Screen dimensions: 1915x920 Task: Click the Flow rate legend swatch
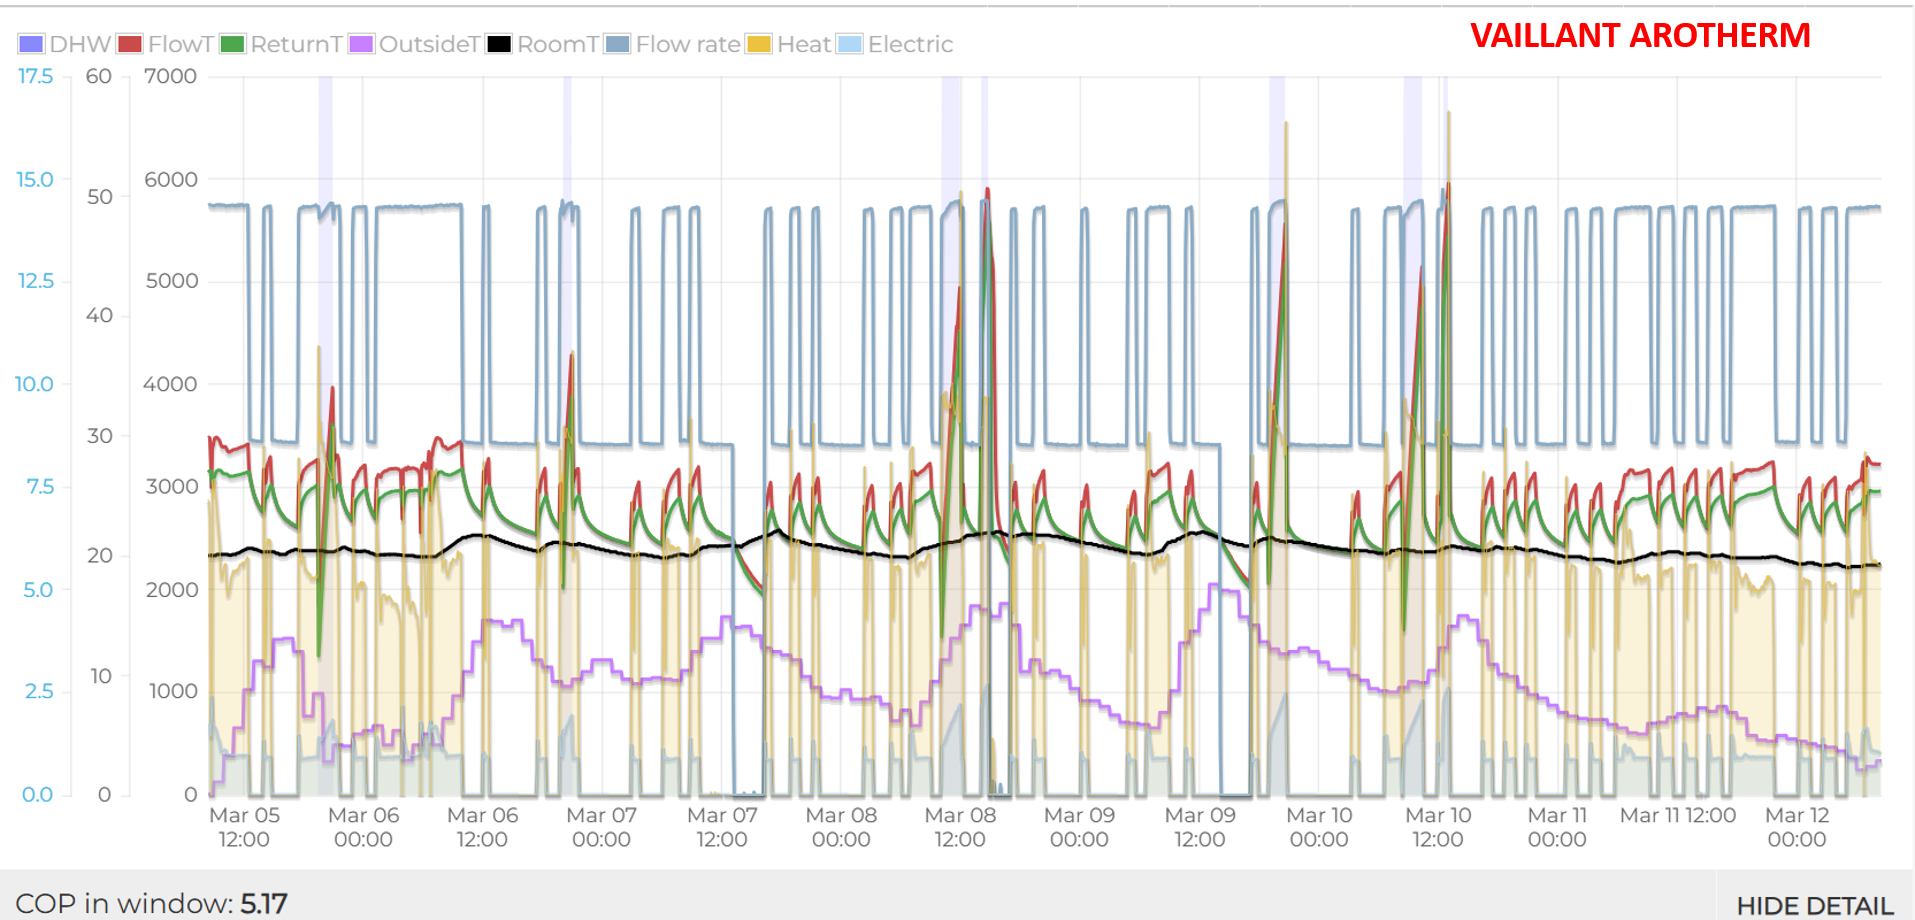tap(618, 44)
